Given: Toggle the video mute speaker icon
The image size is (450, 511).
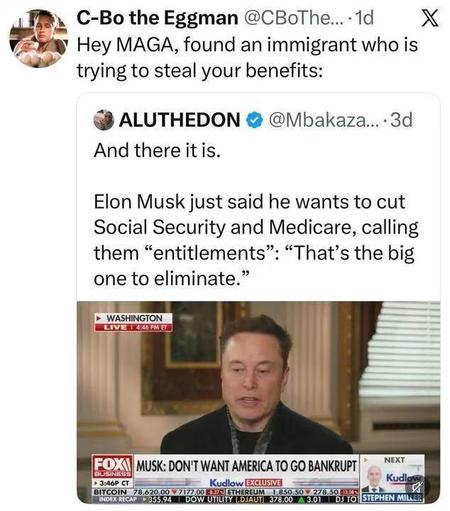Looking at the screenshot, I should (416, 488).
